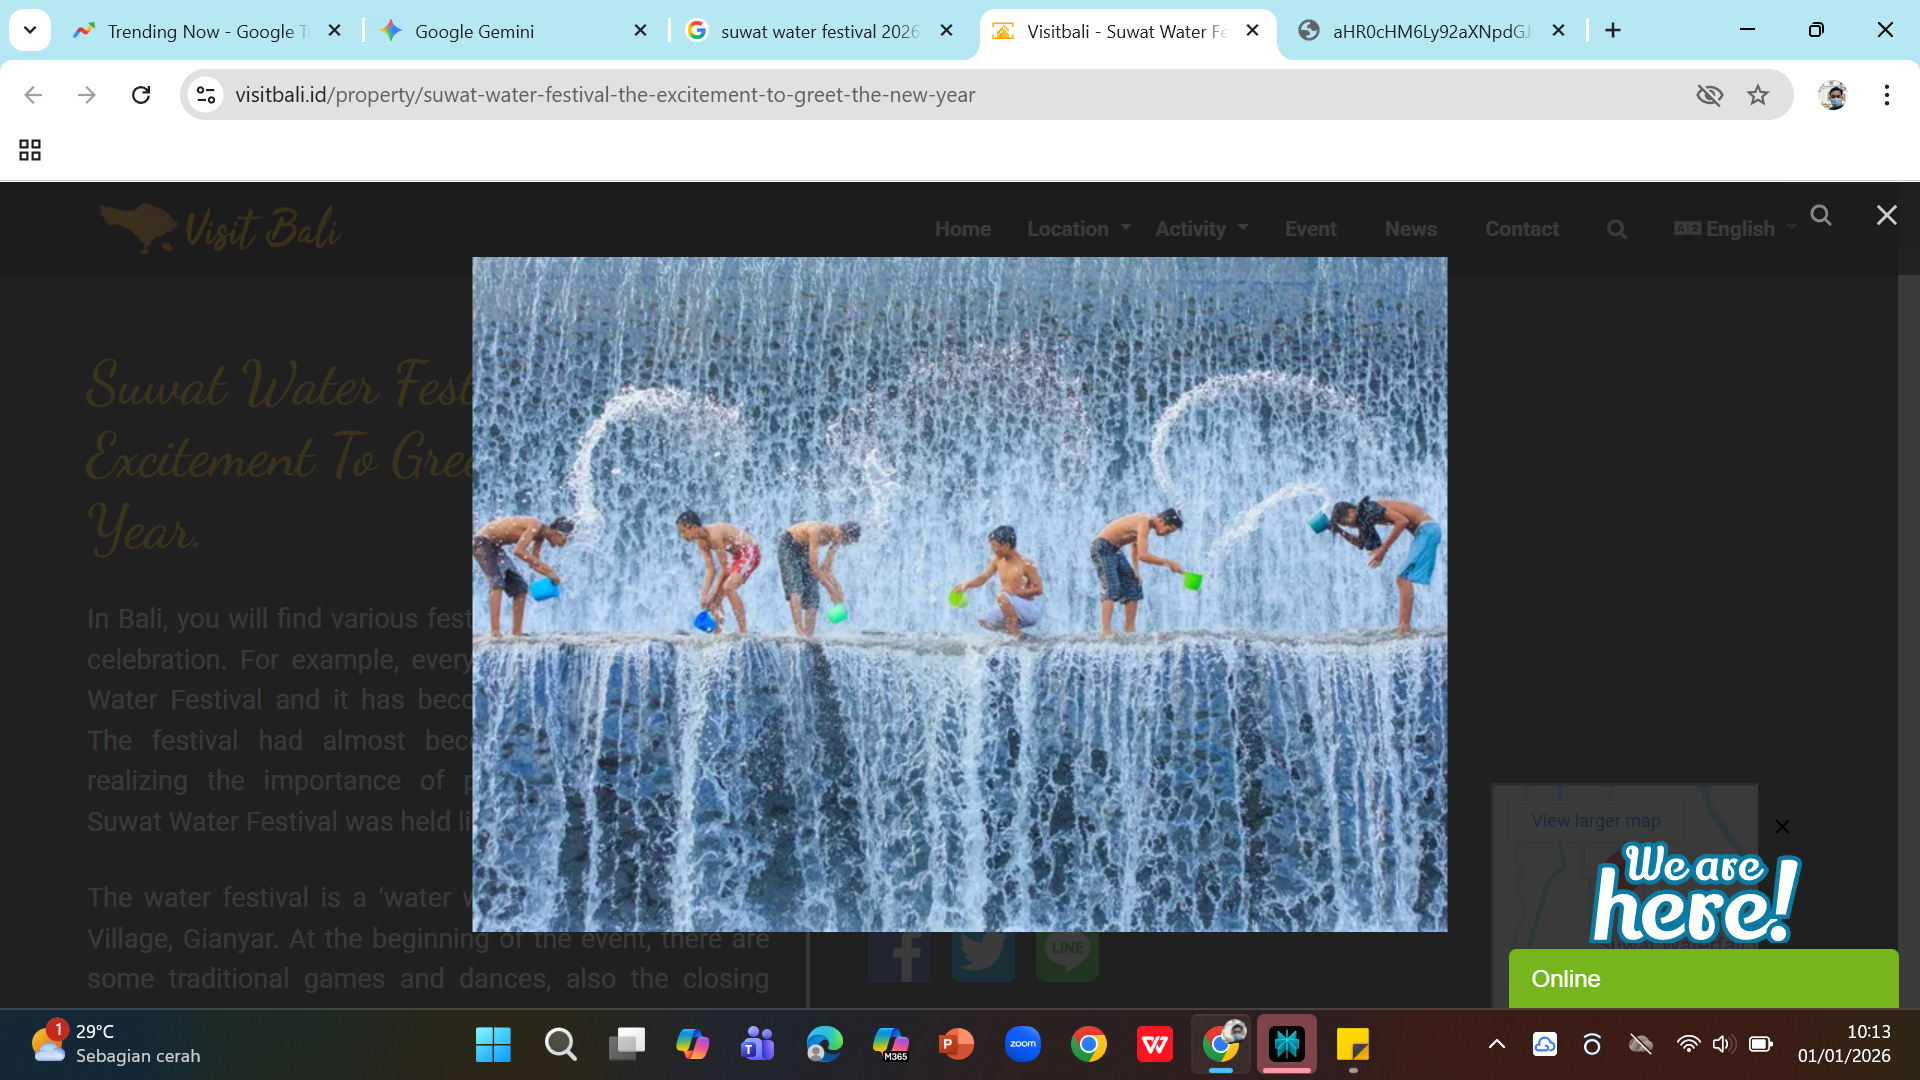Close the Visitbali tab
This screenshot has height=1080, width=1920.
(1252, 31)
